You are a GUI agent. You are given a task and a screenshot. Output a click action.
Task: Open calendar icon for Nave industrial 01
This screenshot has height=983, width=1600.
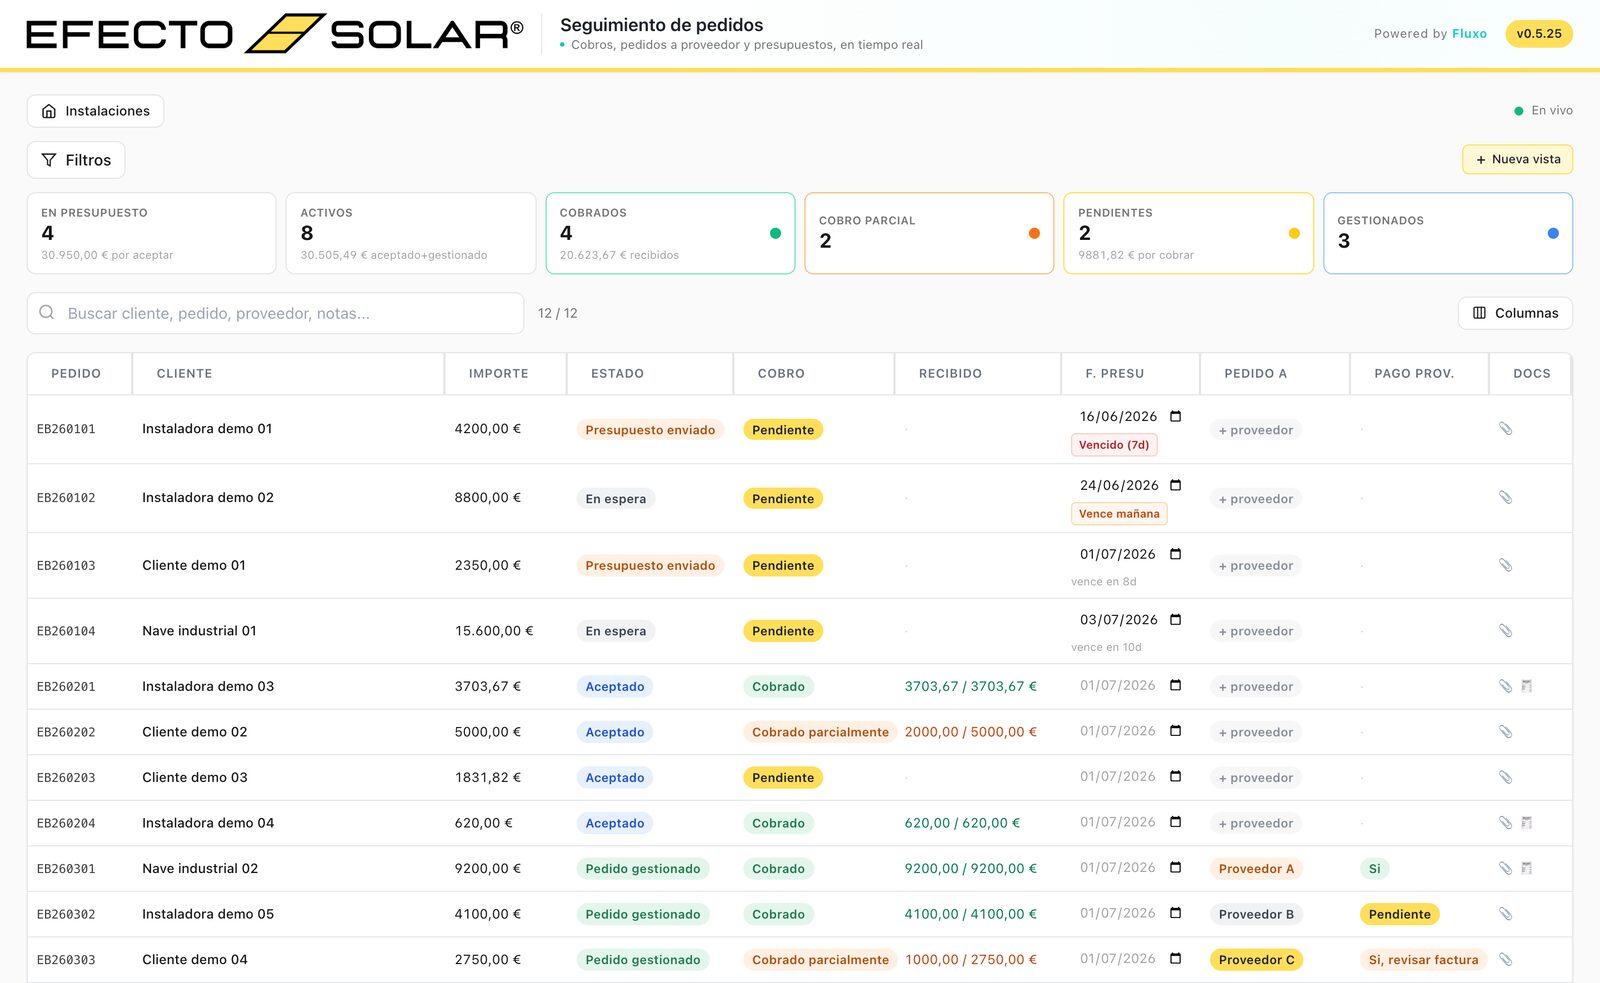[1176, 620]
